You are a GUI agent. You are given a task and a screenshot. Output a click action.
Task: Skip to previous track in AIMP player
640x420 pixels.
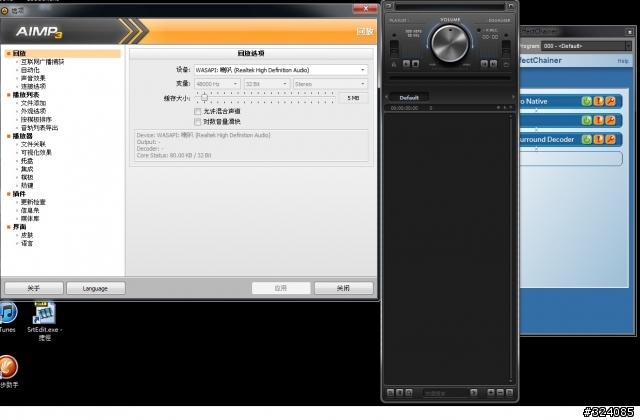(x=484, y=64)
